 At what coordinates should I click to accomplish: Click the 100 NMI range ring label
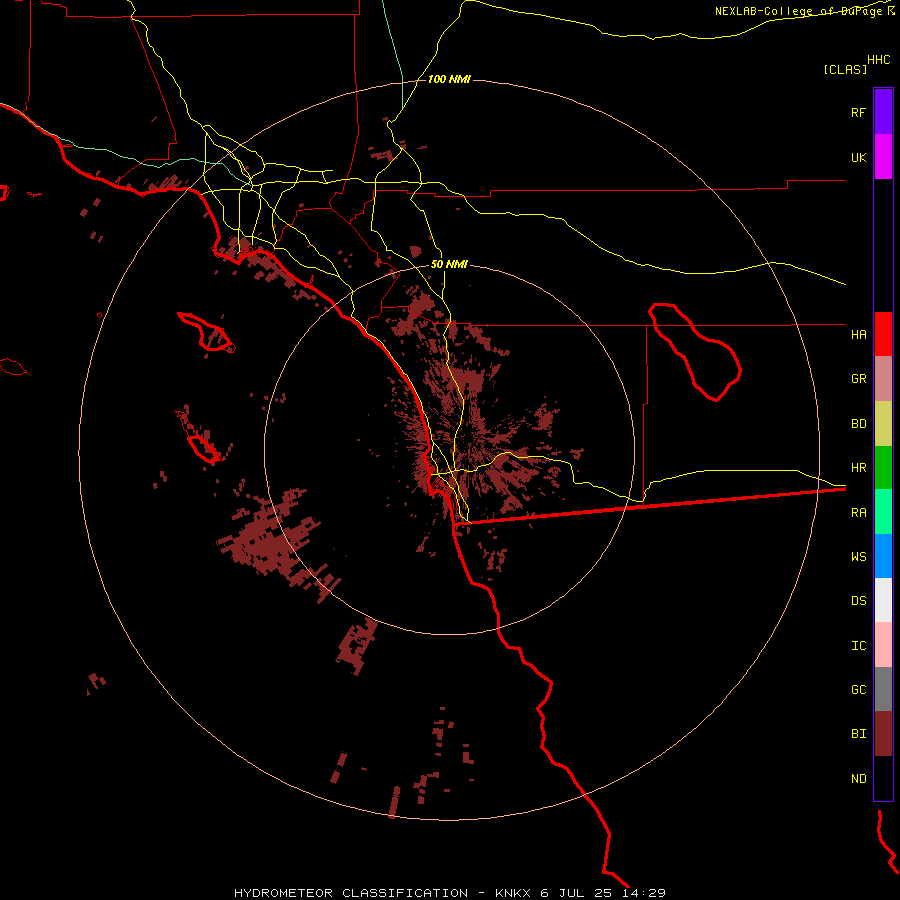(x=449, y=79)
